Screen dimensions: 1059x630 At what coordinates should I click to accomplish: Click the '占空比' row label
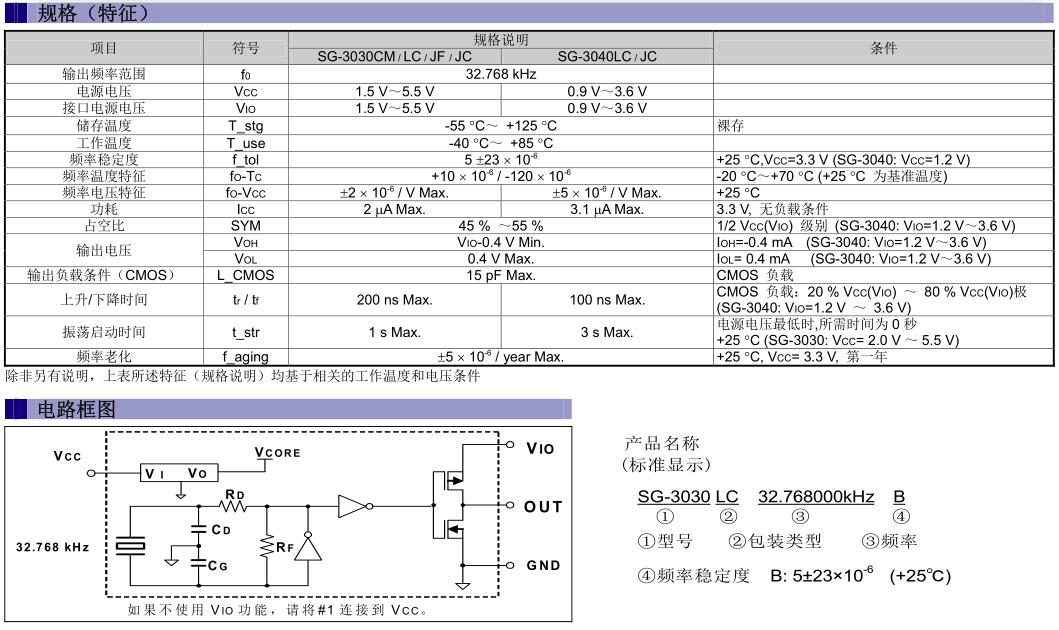[x=104, y=226]
